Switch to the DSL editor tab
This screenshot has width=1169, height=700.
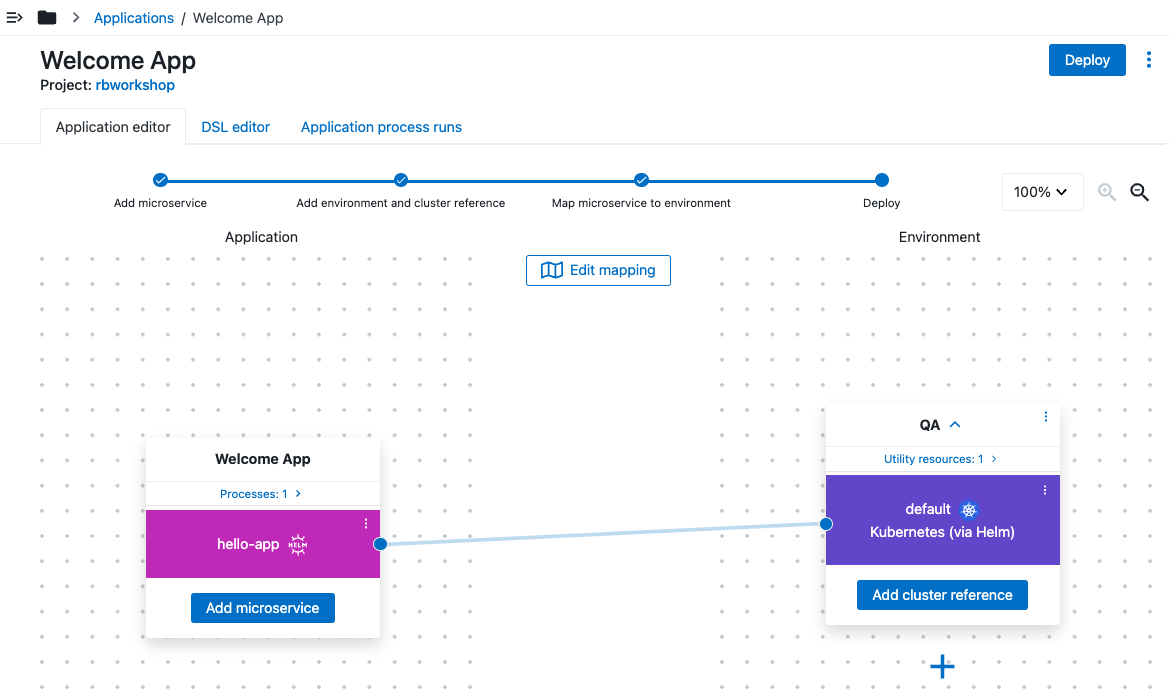click(x=236, y=127)
